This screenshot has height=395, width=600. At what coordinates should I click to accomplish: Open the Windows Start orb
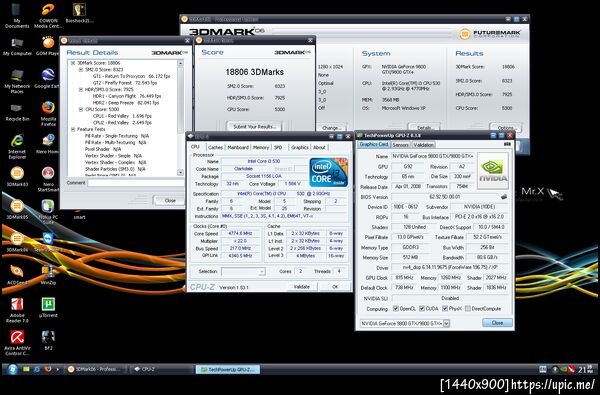click(x=12, y=369)
